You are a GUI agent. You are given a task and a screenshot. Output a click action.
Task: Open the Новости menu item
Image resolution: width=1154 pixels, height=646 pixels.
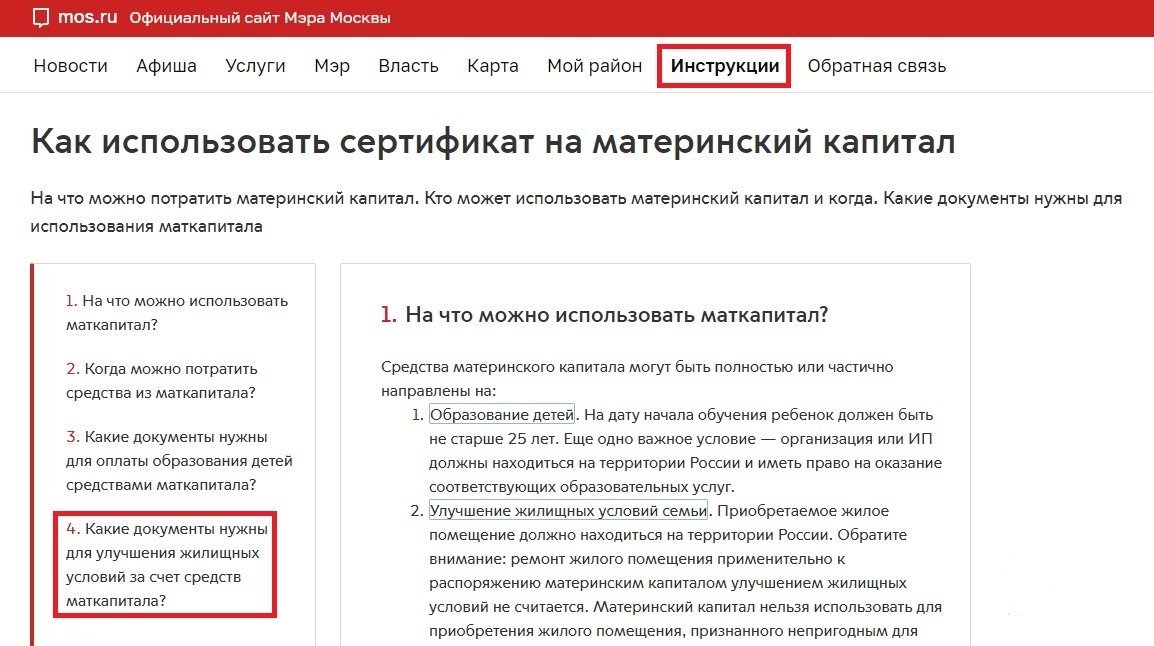pyautogui.click(x=71, y=65)
